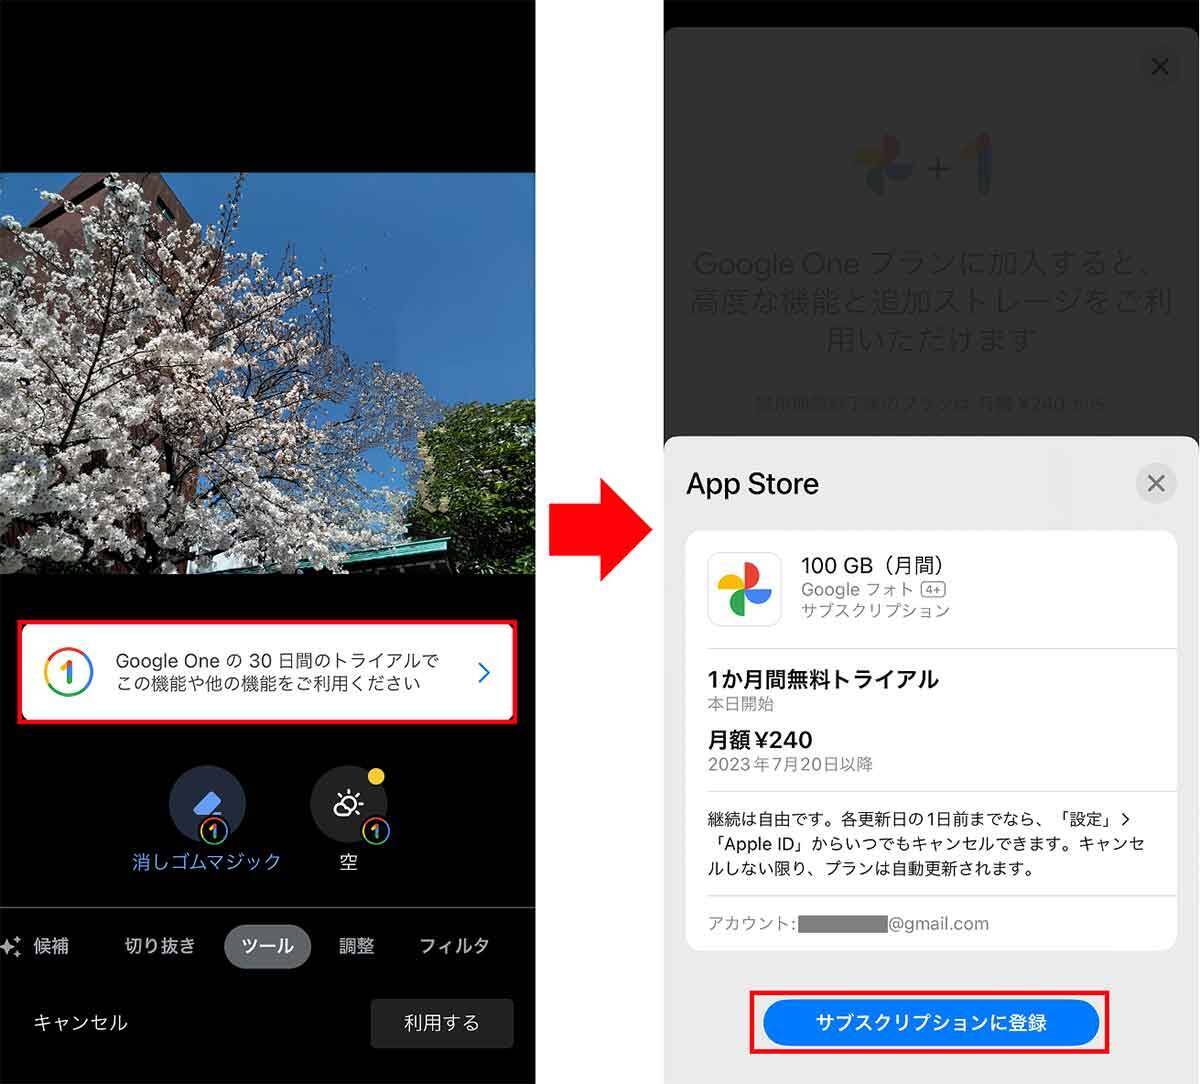
Task: Open the 調整 tab
Action: (x=356, y=946)
